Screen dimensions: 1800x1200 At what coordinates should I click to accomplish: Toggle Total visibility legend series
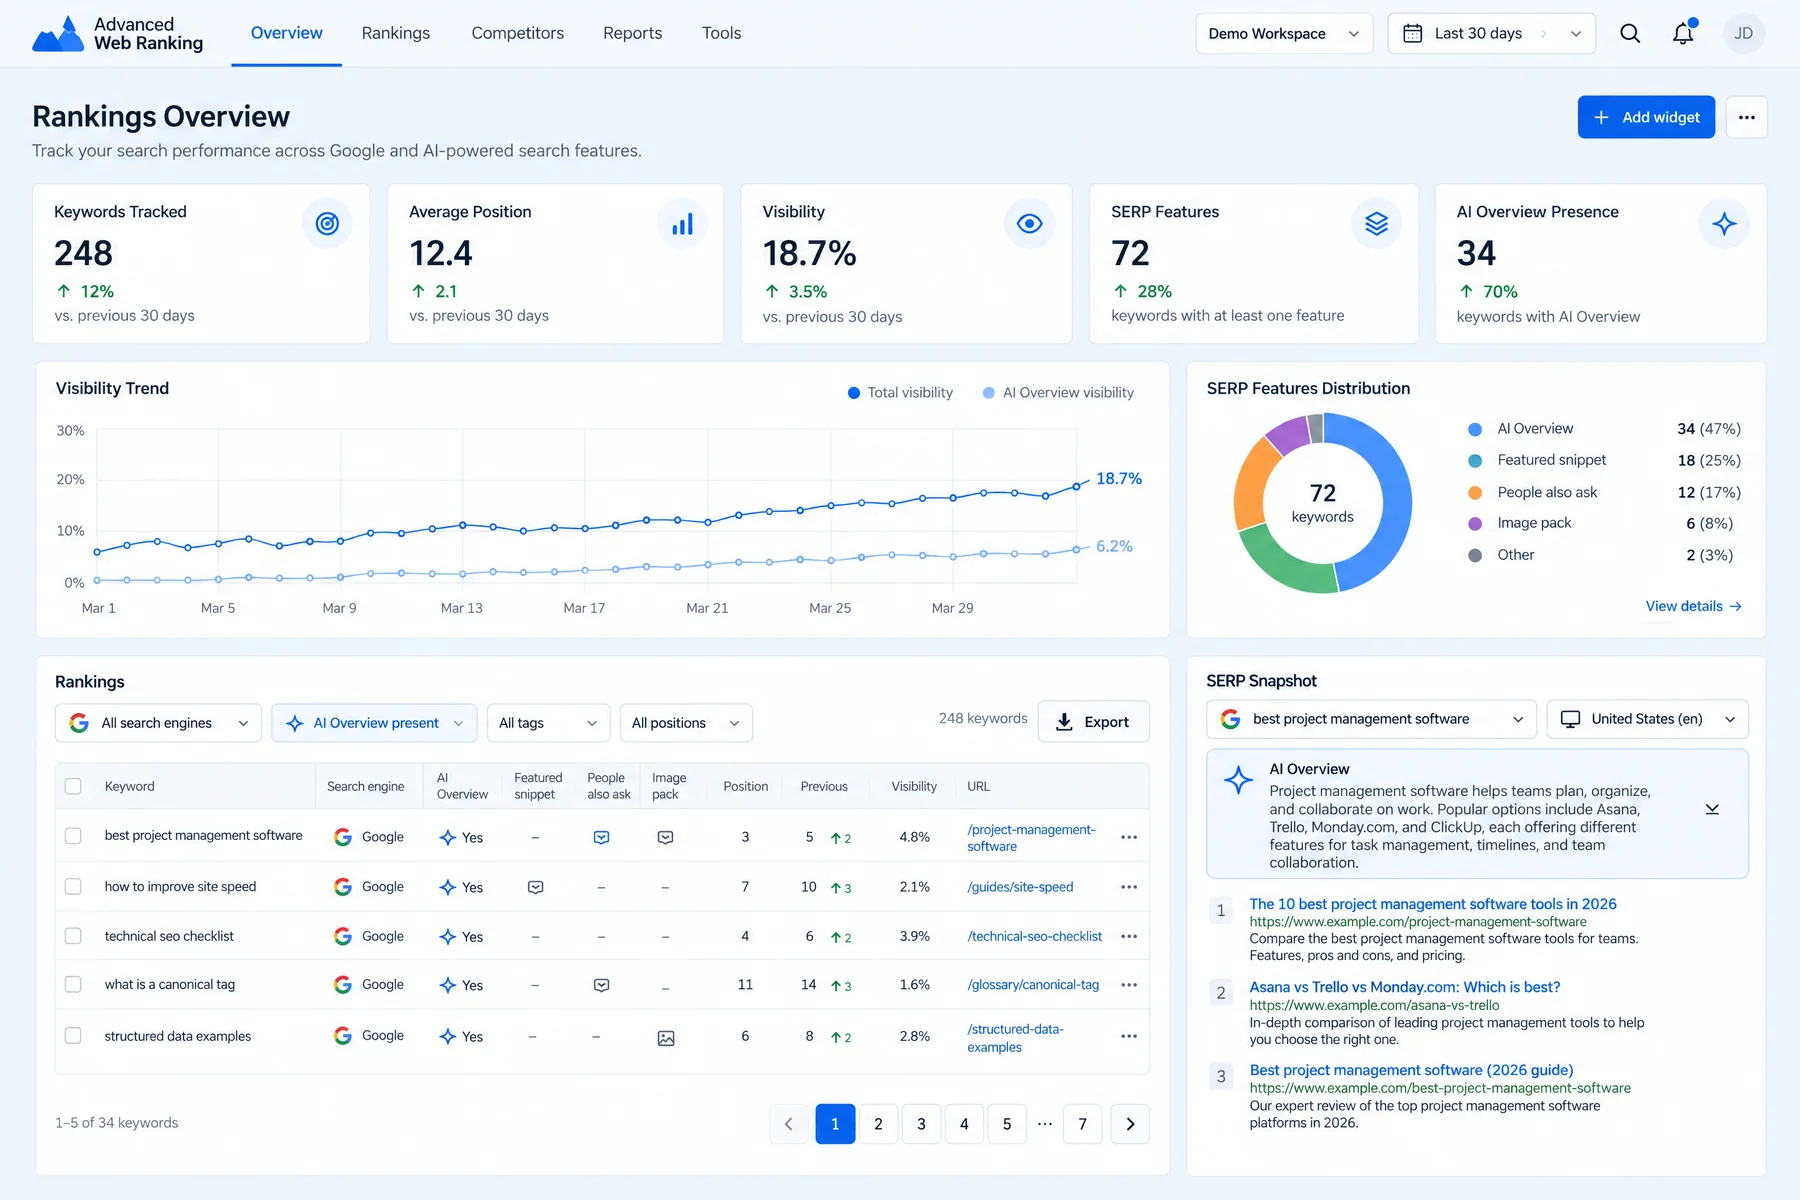pyautogui.click(x=900, y=393)
